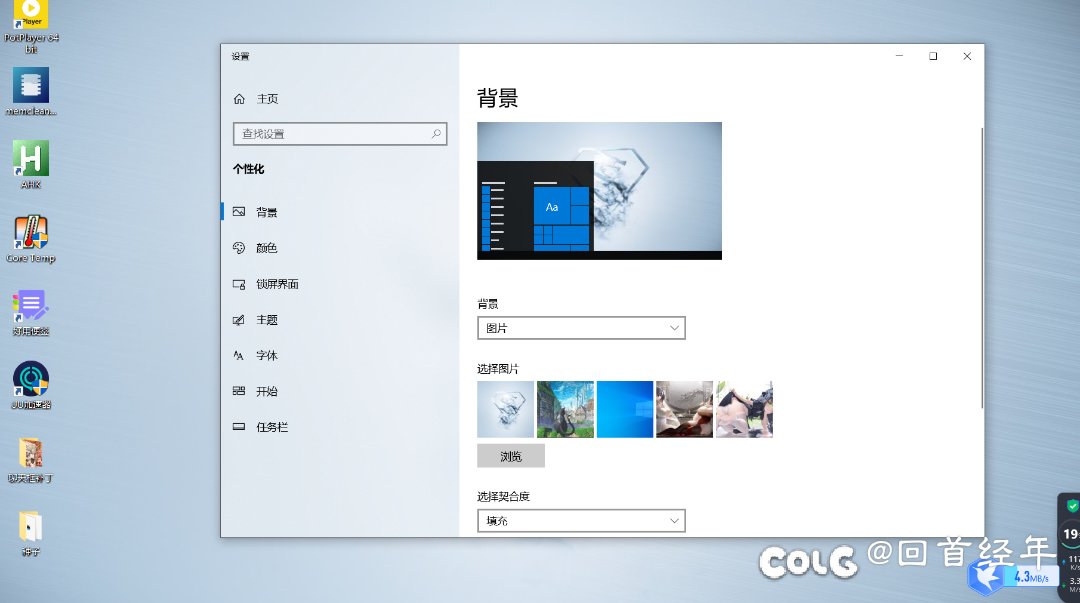Click the 浏览 button
Screen dimensions: 1080x603
pos(511,456)
